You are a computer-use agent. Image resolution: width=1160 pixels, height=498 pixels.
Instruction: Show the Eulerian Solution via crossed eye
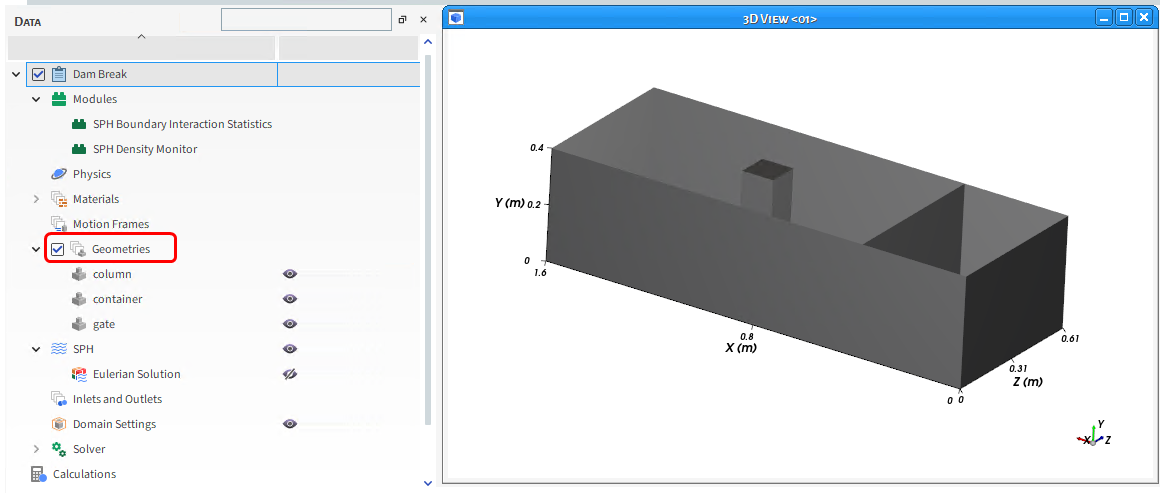click(x=290, y=374)
